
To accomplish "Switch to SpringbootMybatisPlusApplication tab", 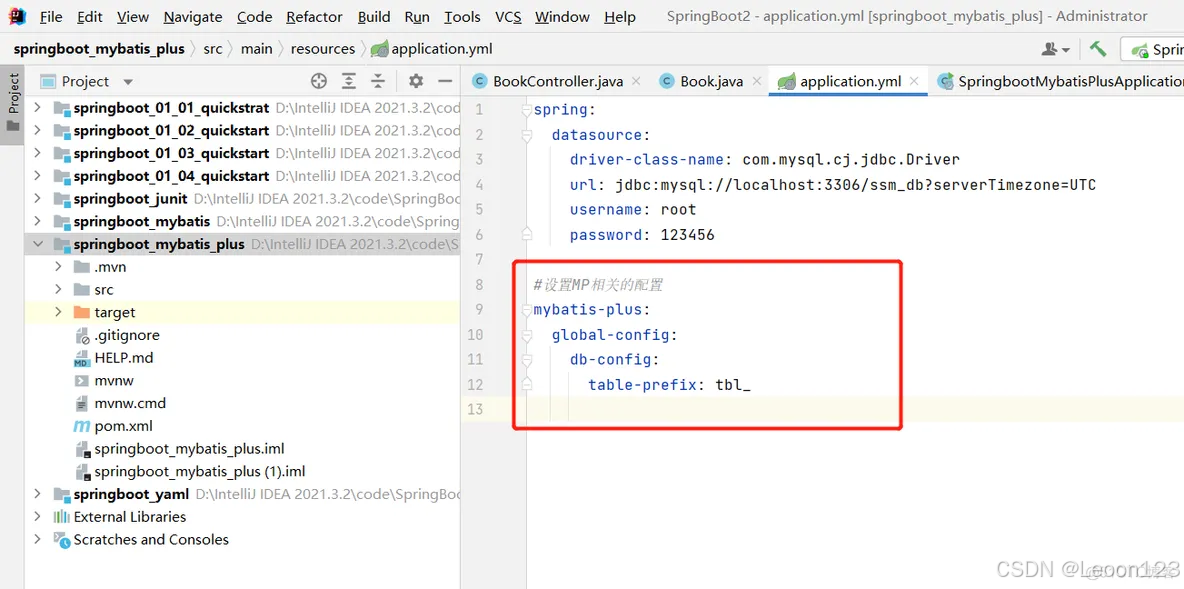I will click(1061, 82).
